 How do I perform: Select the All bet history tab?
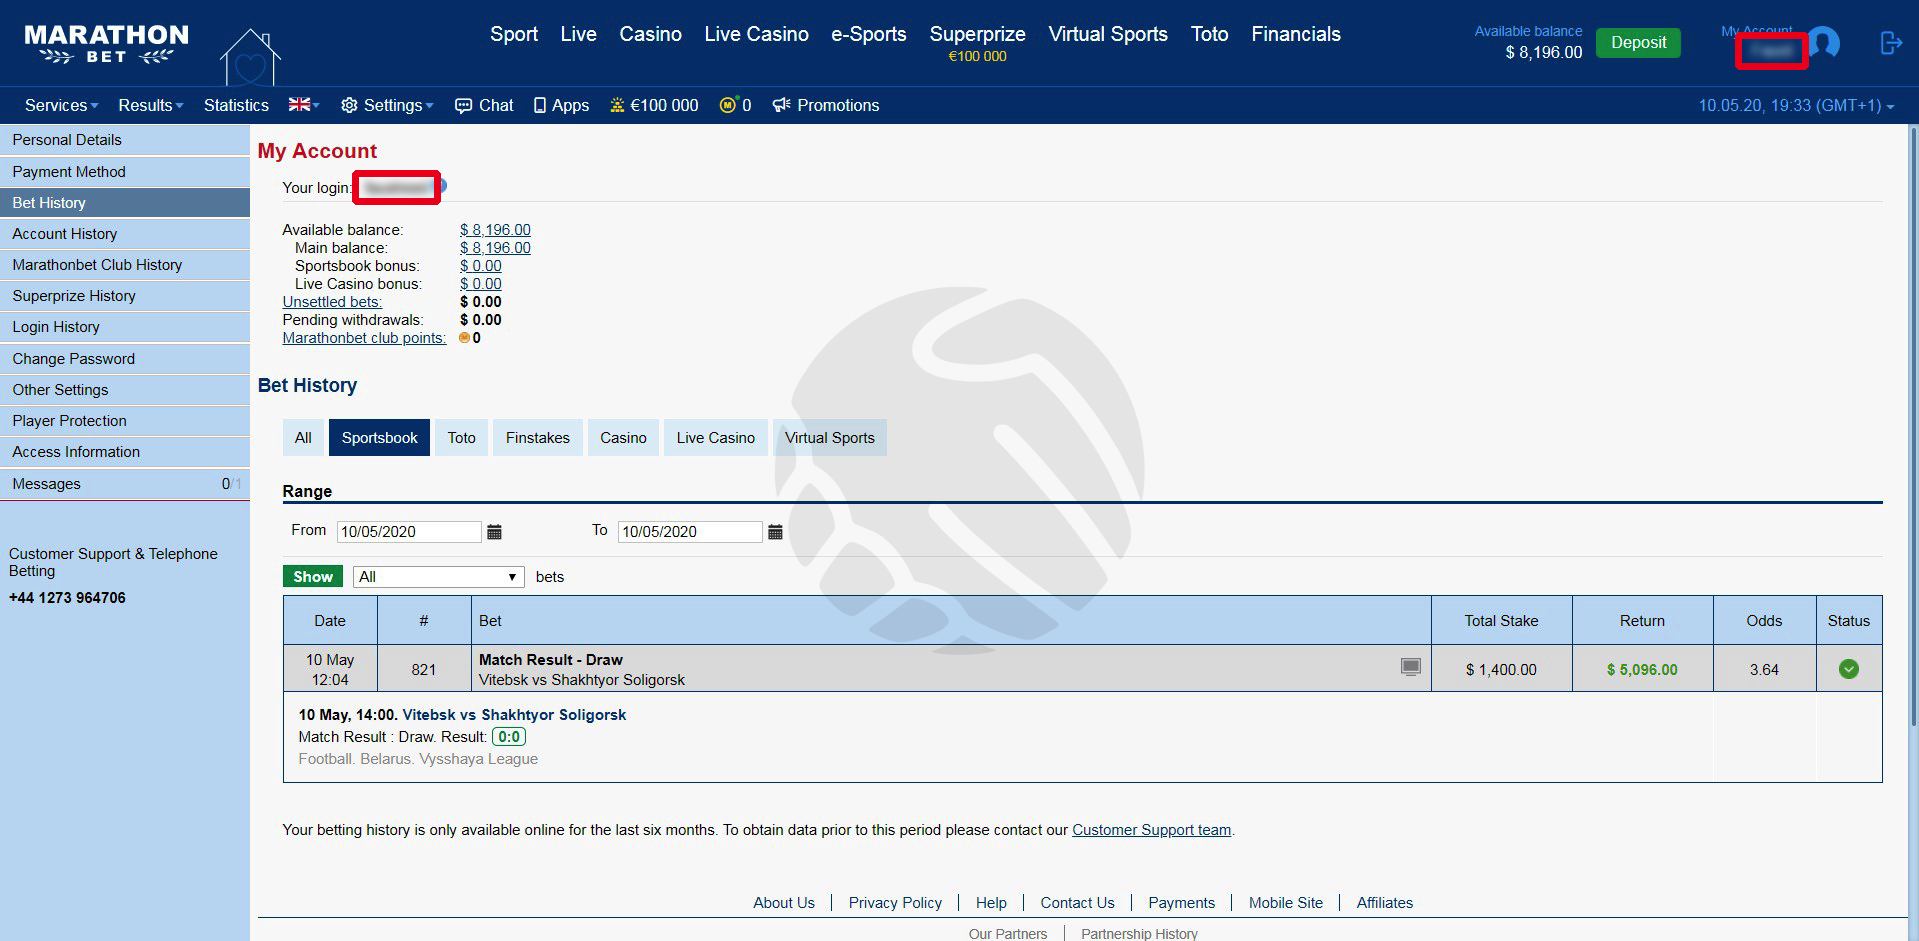[x=303, y=438]
